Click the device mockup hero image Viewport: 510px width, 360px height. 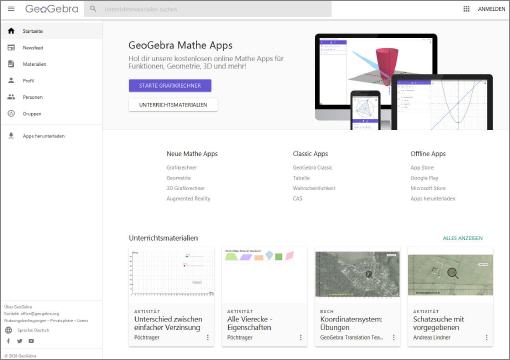[404, 82]
